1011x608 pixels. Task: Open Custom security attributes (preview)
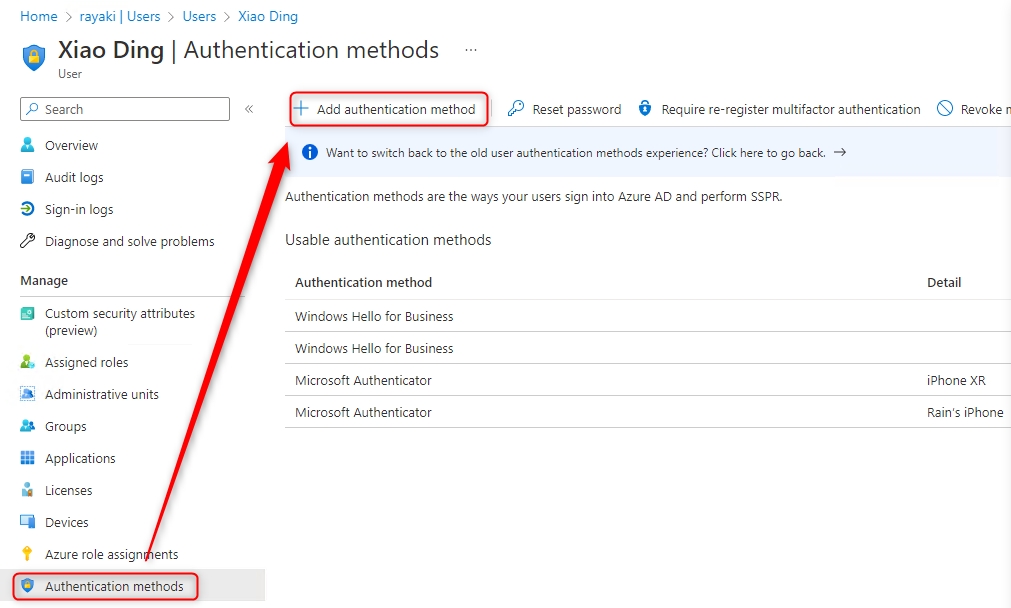[119, 321]
